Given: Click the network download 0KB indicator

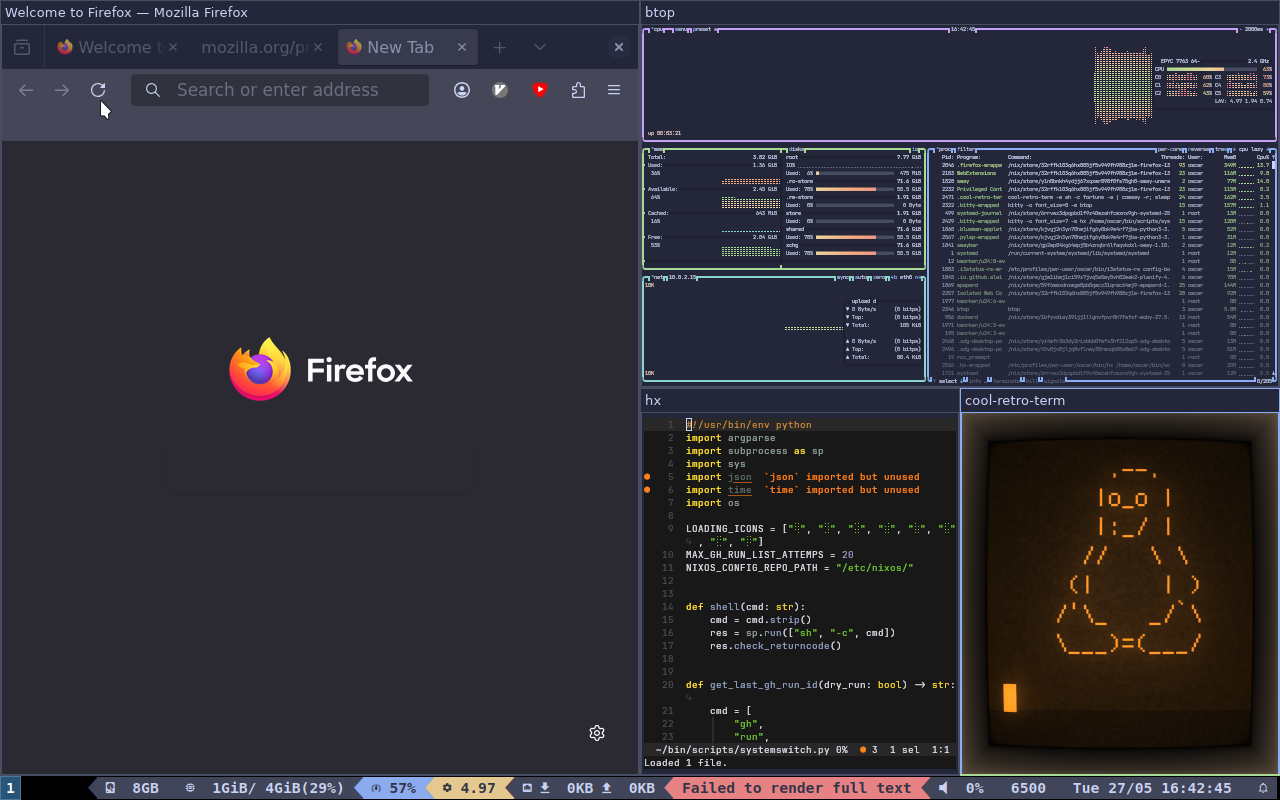Looking at the screenshot, I should pyautogui.click(x=566, y=788).
